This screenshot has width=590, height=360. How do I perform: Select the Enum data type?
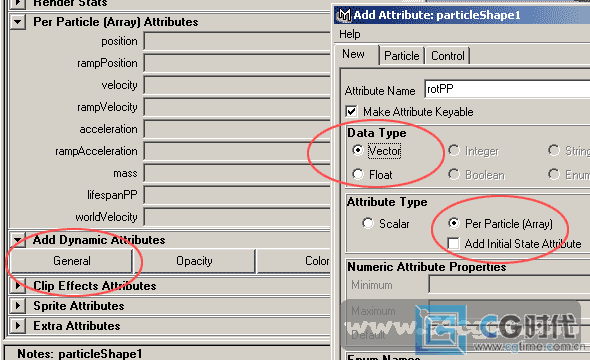coord(554,174)
